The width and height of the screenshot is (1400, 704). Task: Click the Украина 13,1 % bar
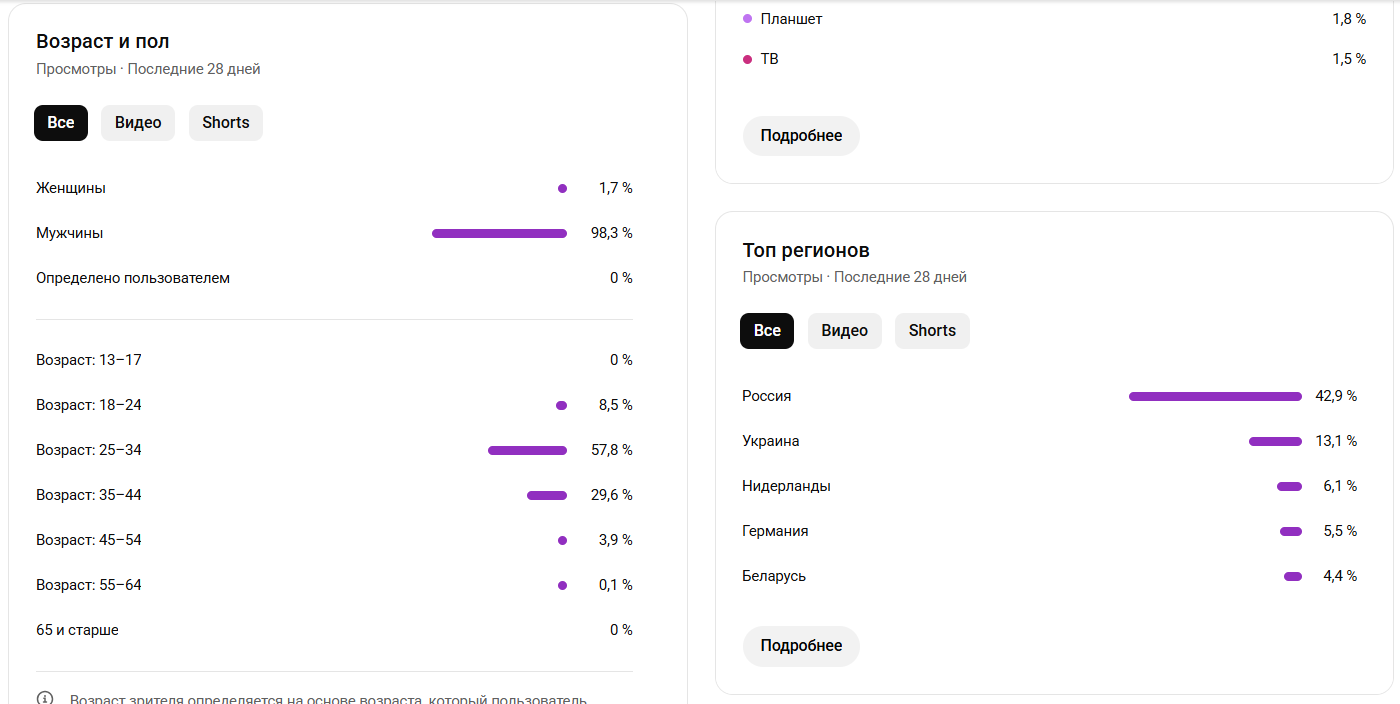[x=1275, y=441]
